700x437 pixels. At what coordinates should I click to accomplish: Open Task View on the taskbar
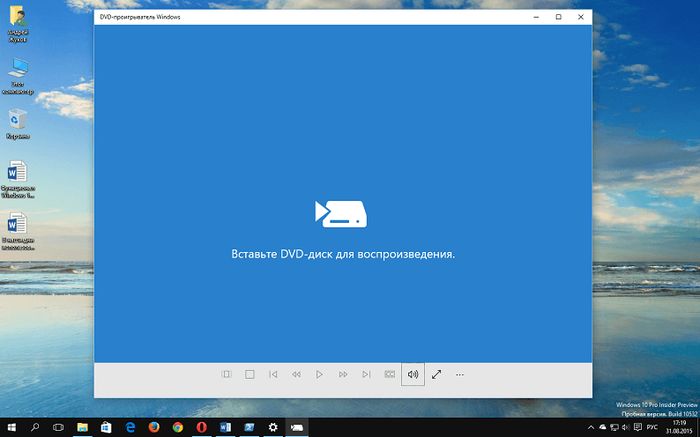[x=58, y=427]
